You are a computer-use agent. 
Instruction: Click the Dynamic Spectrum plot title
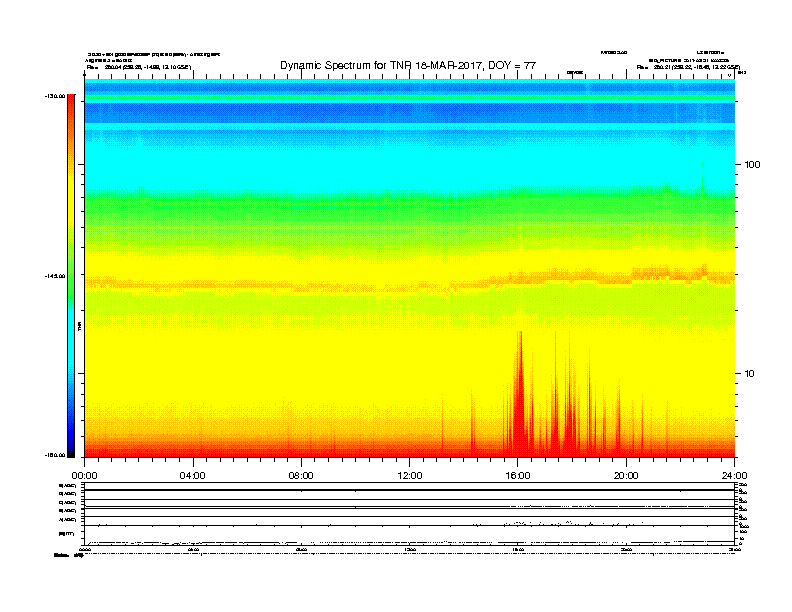(x=408, y=65)
